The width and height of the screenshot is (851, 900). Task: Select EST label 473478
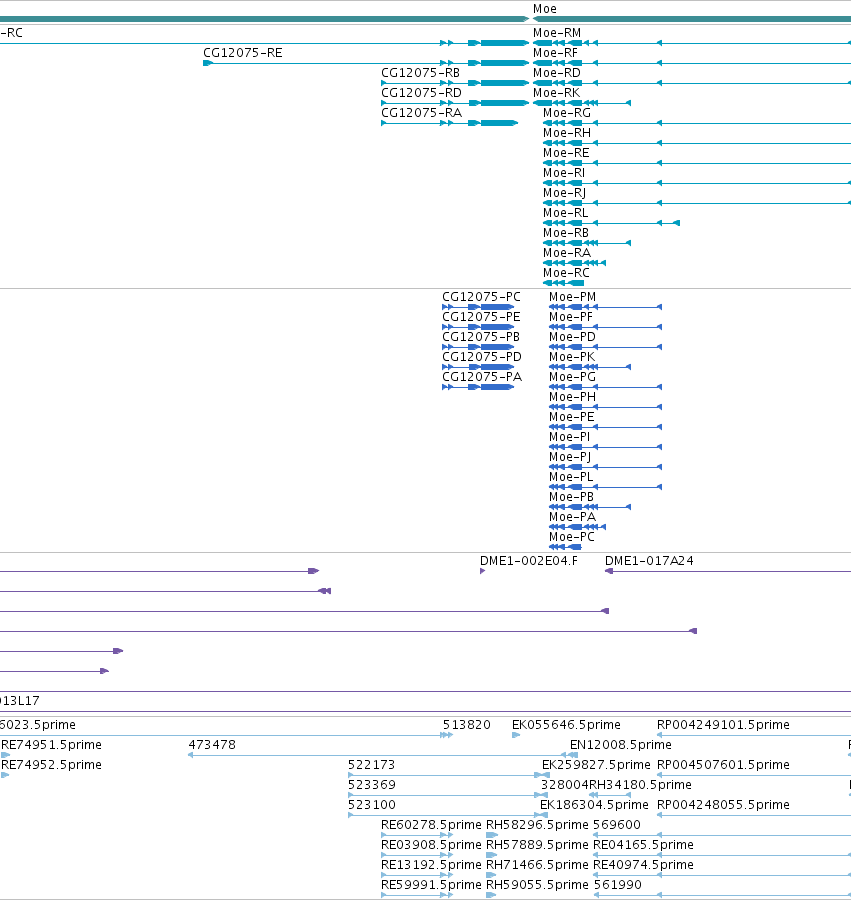coord(212,746)
